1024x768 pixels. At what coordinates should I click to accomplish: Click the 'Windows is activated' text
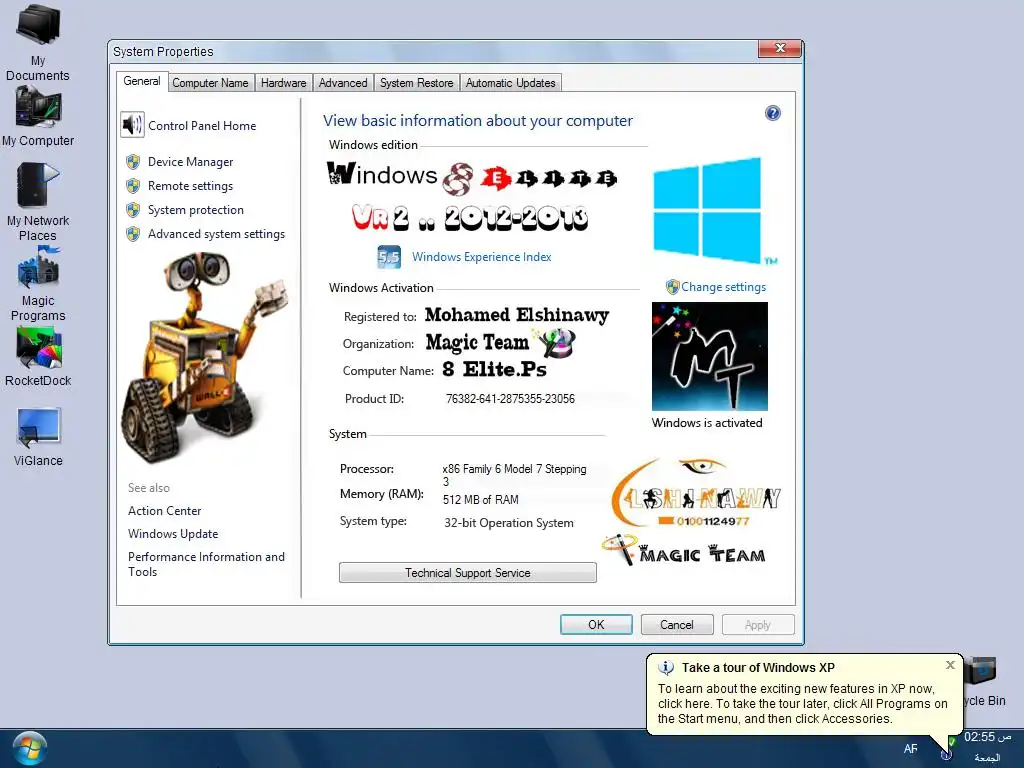point(707,423)
